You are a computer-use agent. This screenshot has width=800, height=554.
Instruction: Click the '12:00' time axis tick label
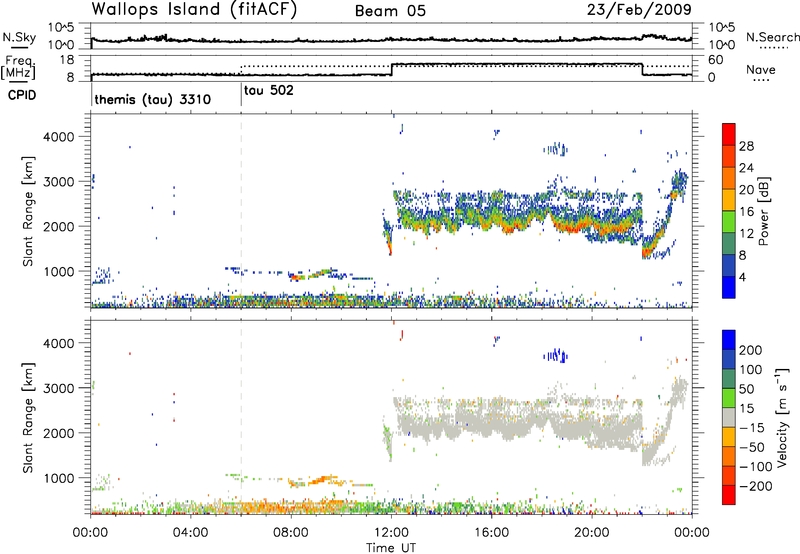(x=391, y=533)
